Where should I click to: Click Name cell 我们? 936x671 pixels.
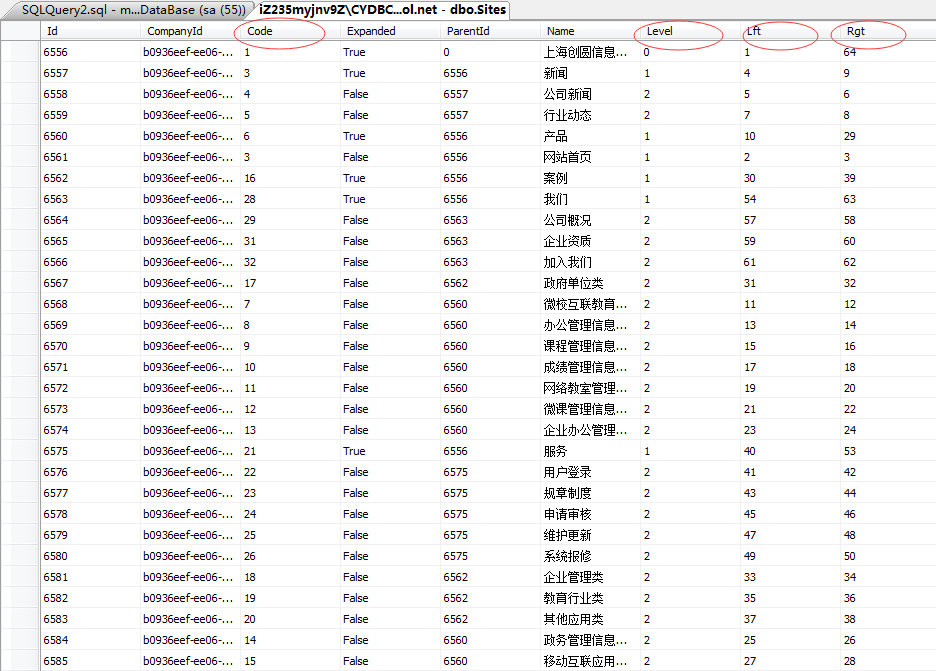(x=590, y=199)
